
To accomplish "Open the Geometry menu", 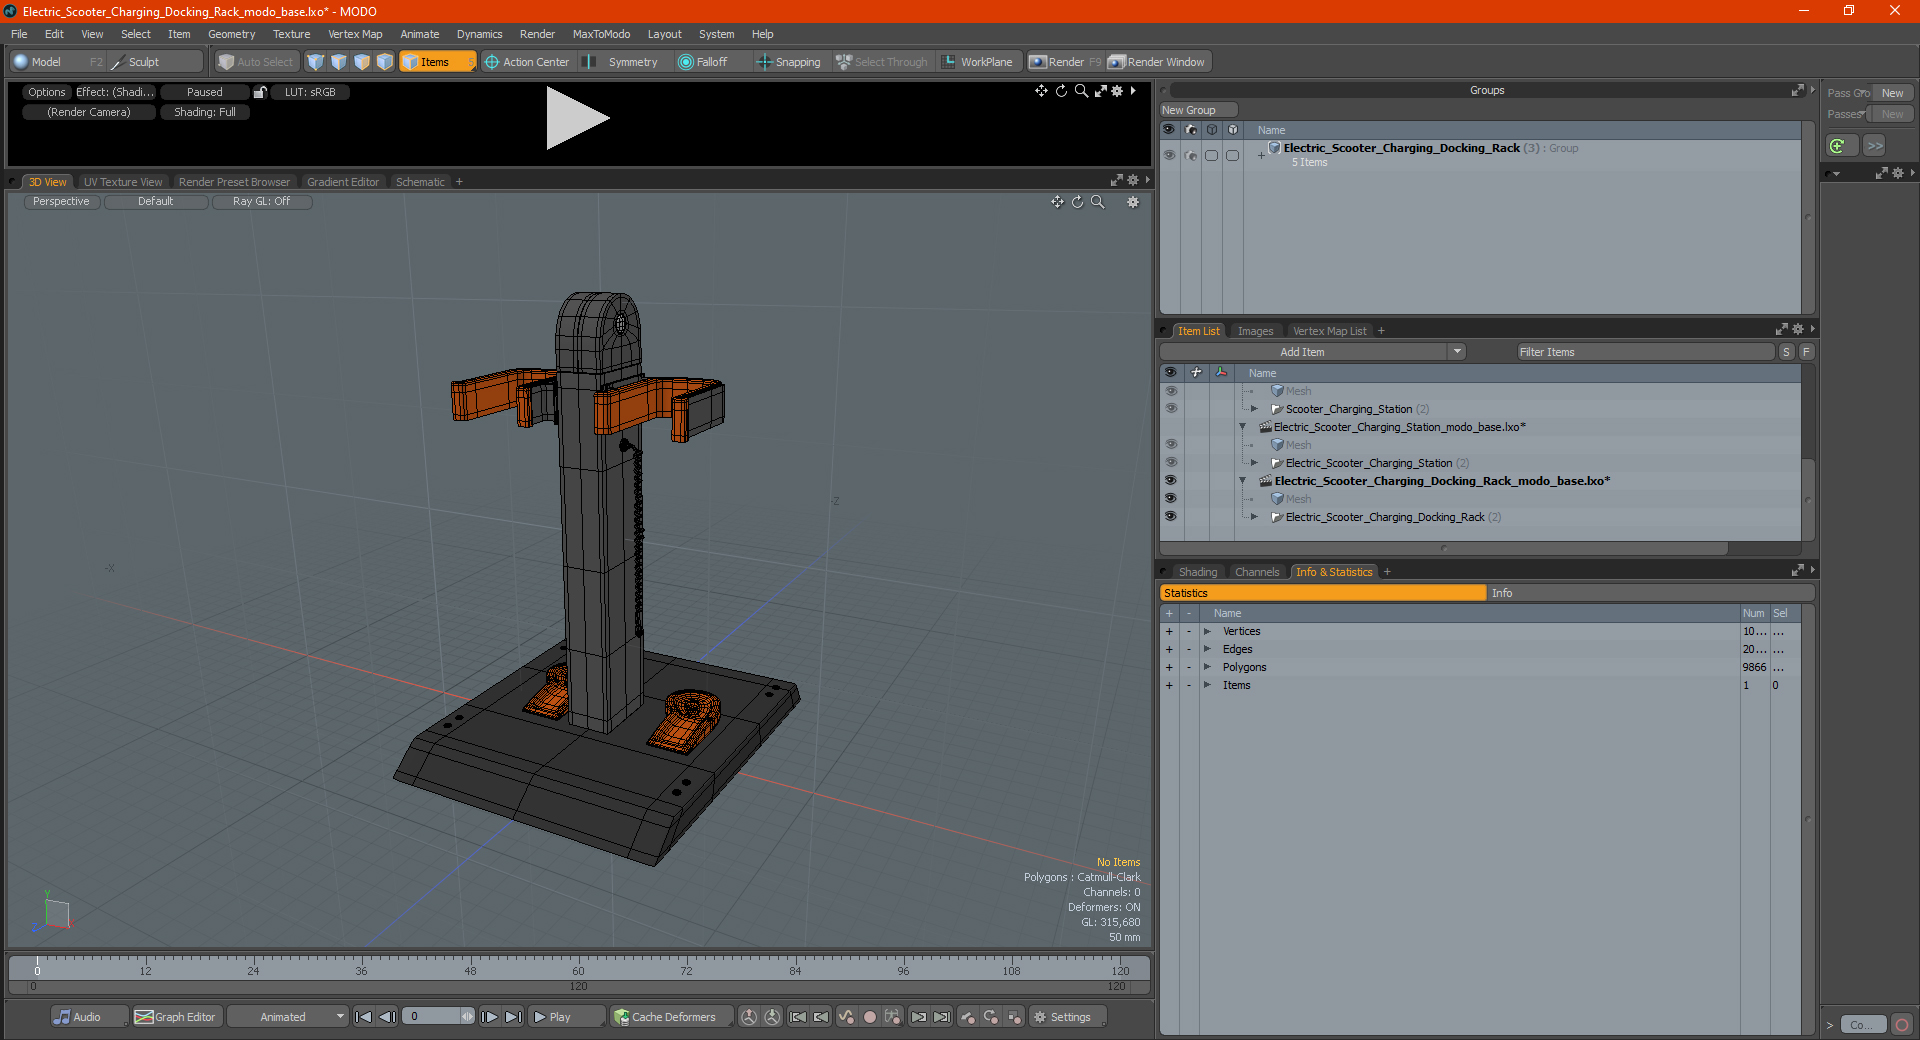I will [231, 34].
